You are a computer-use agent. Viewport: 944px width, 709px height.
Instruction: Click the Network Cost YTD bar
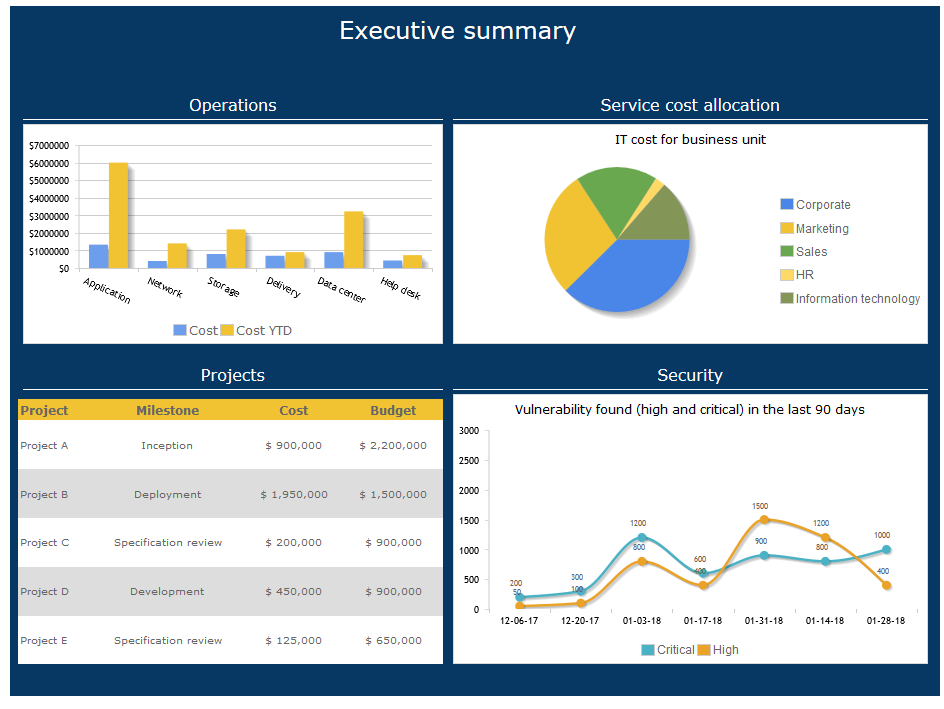[x=177, y=256]
